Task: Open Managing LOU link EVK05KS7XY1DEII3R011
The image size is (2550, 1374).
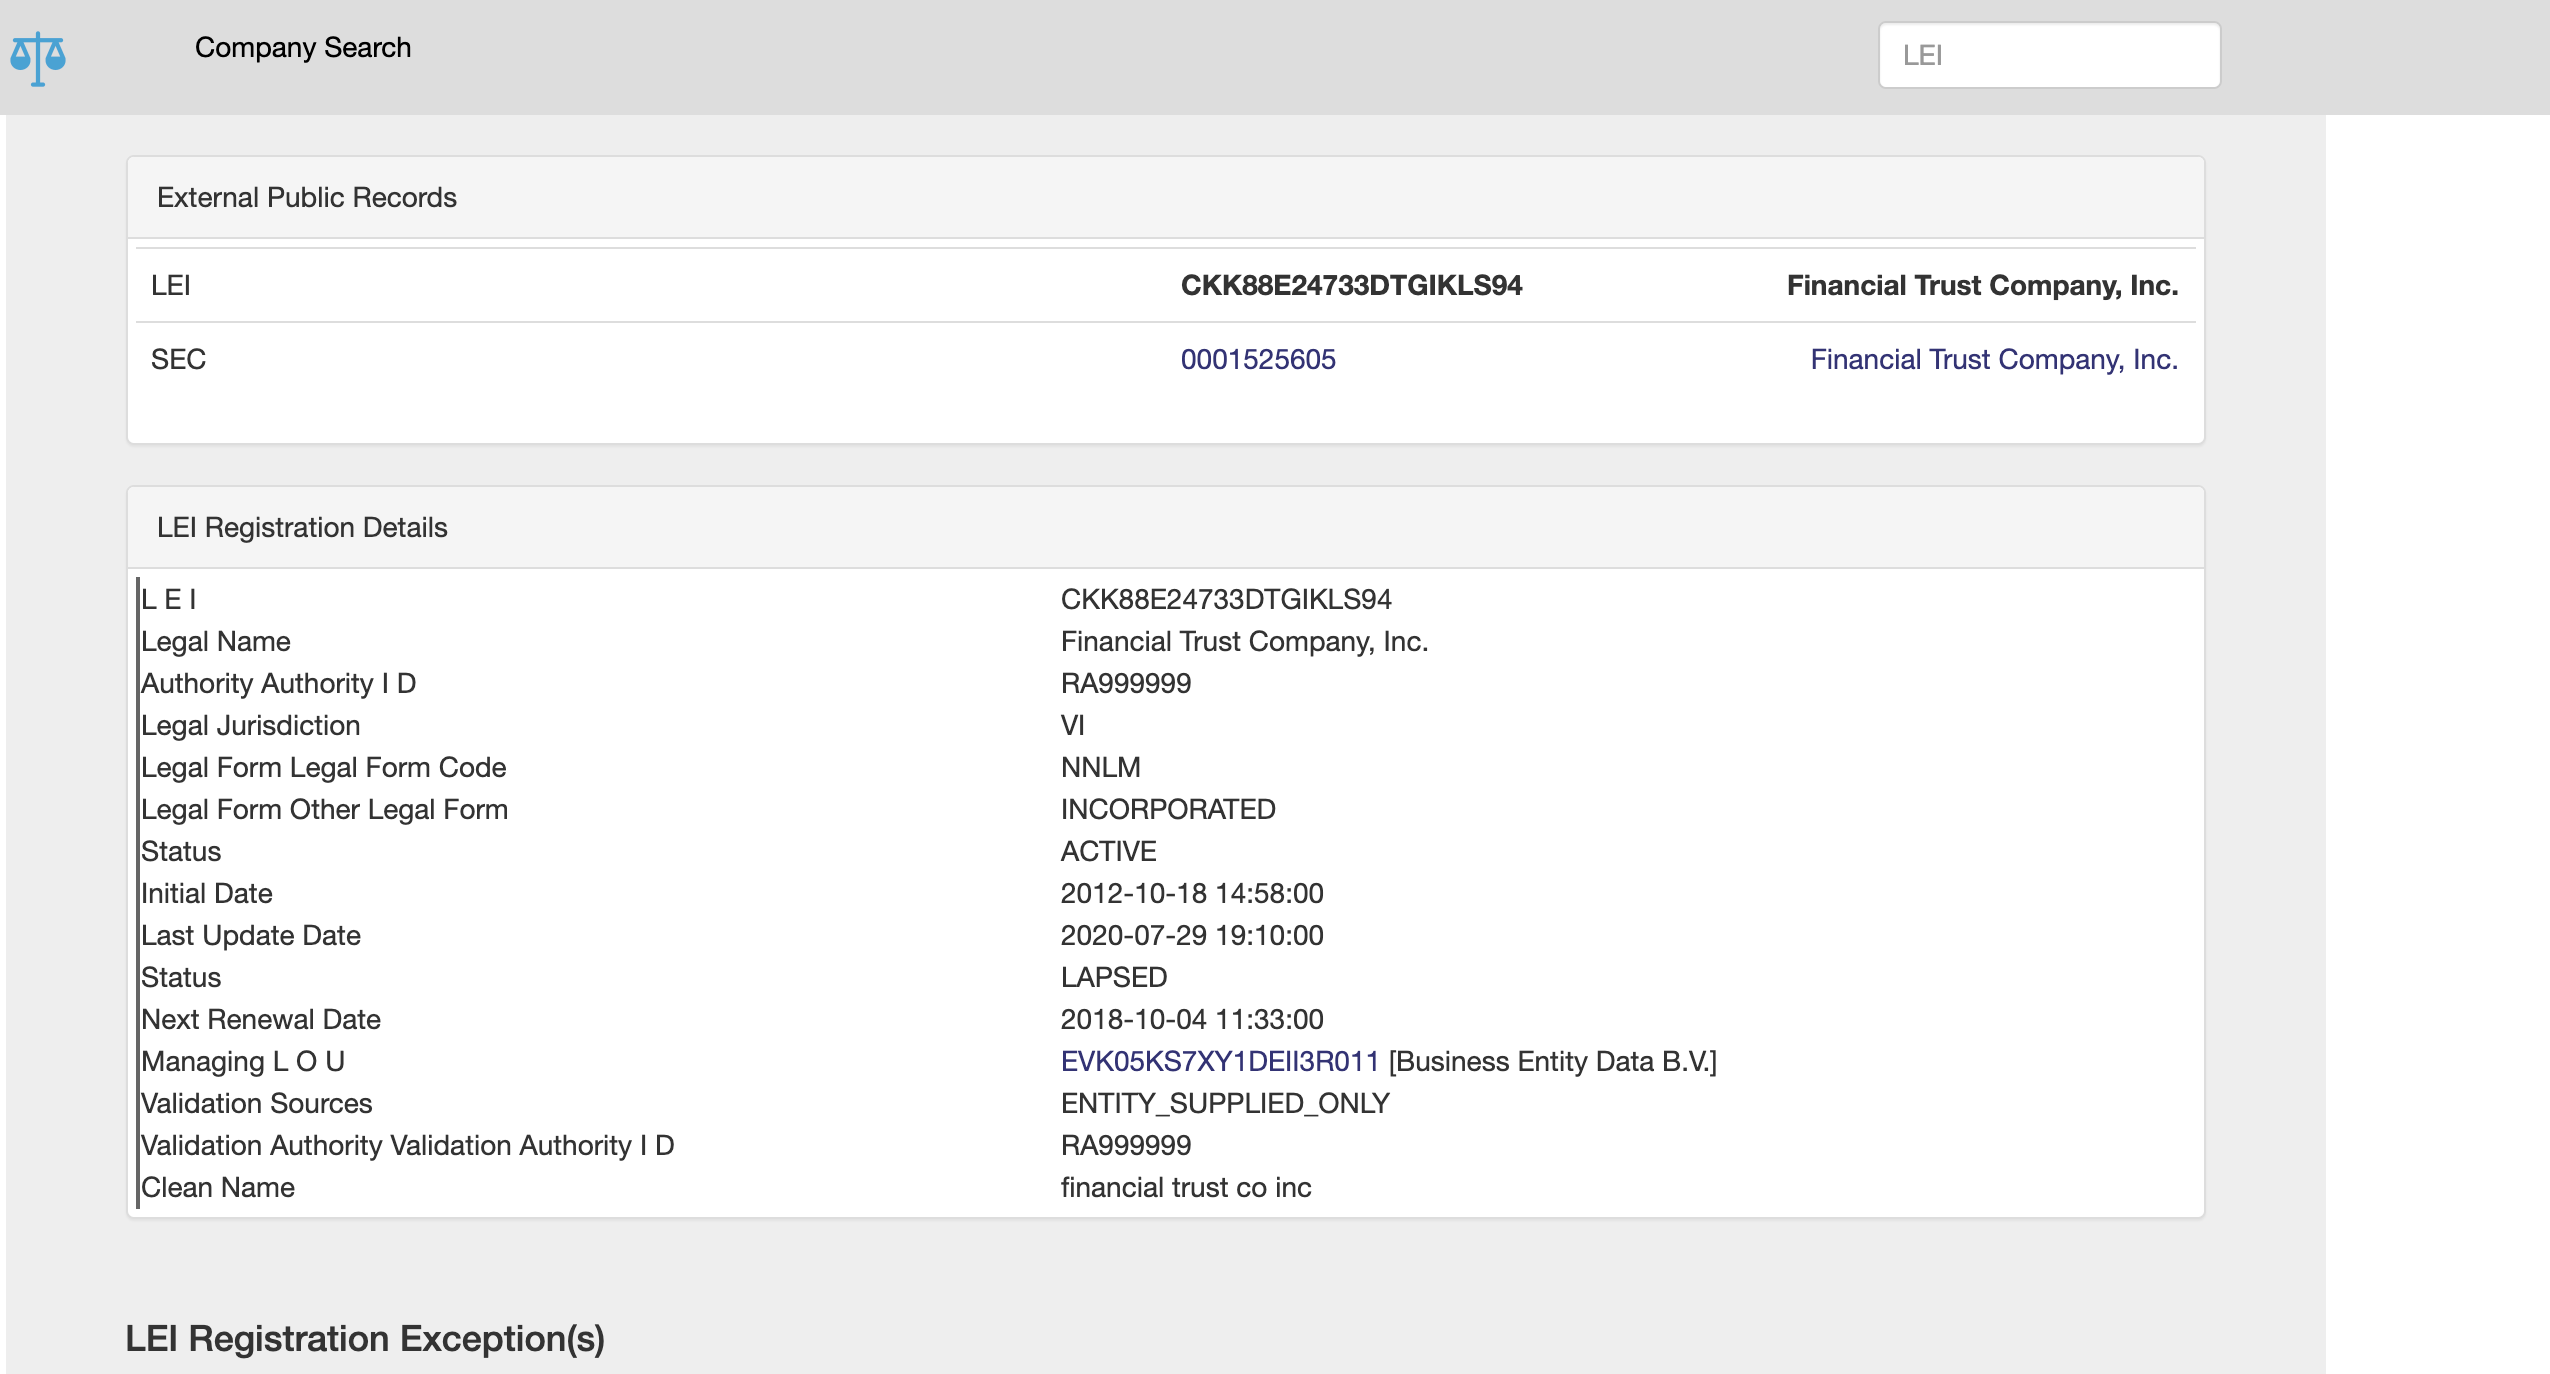Action: click(x=1220, y=1061)
